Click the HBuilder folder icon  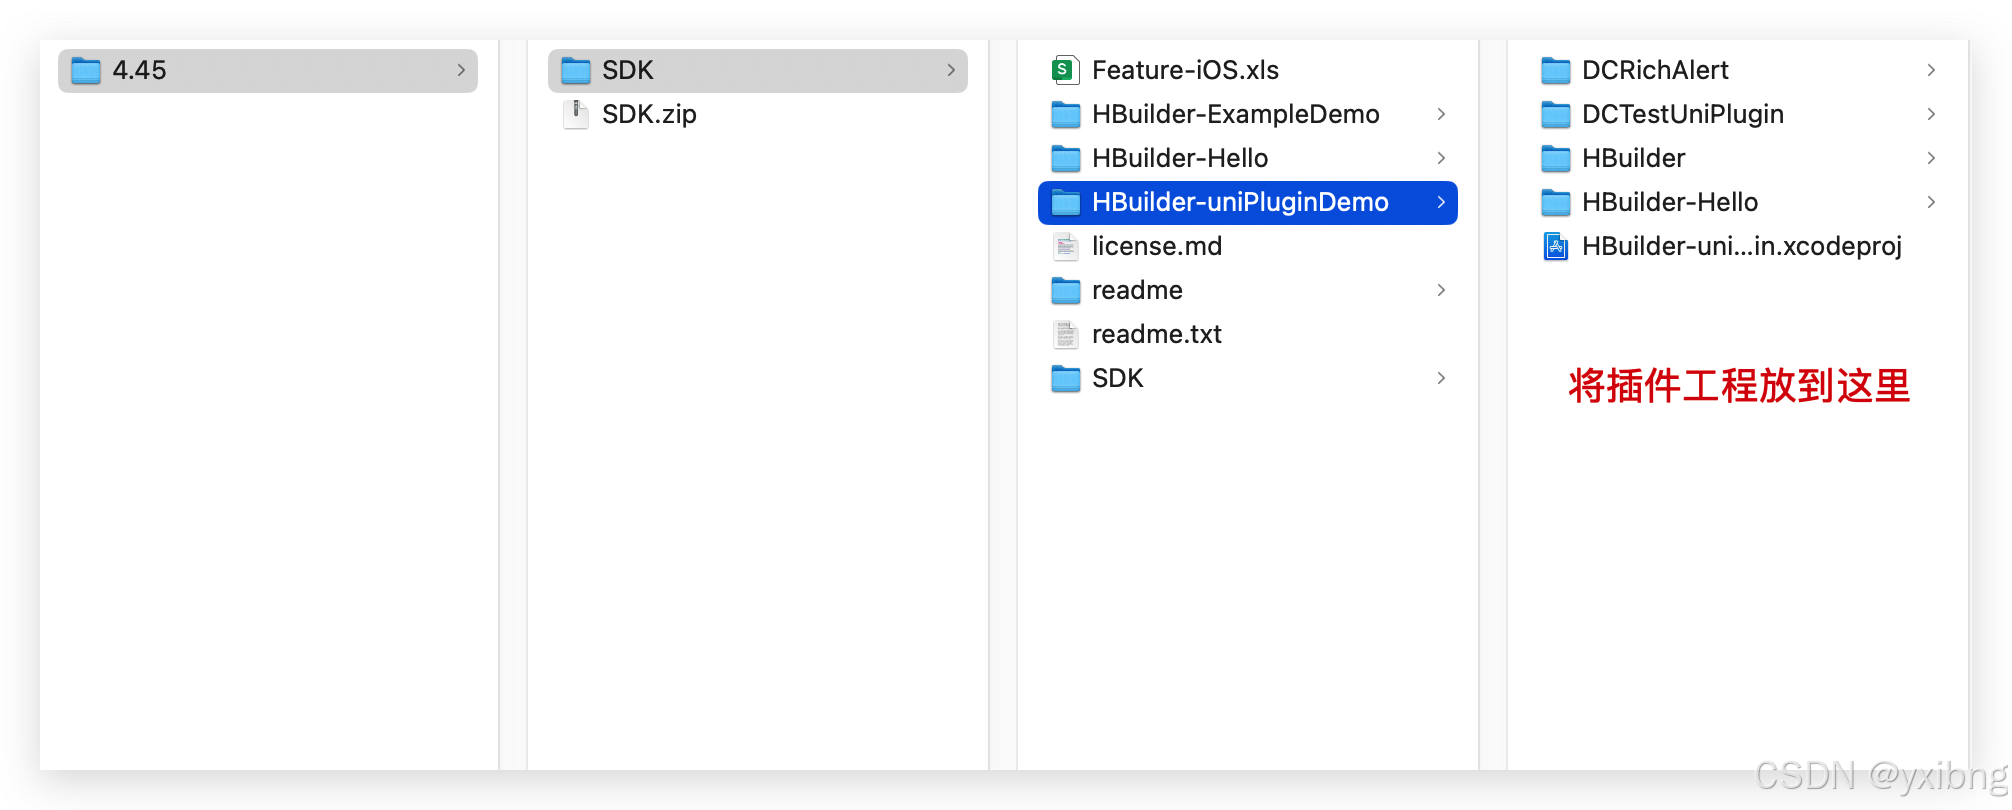click(1556, 159)
